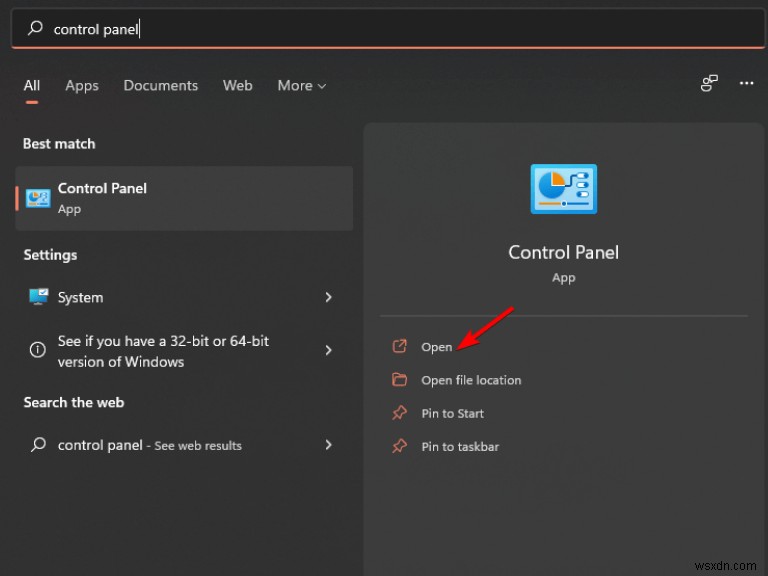Open '32-bit or 64-bit version of Windows' result
768x576 pixels.
[x=184, y=351]
